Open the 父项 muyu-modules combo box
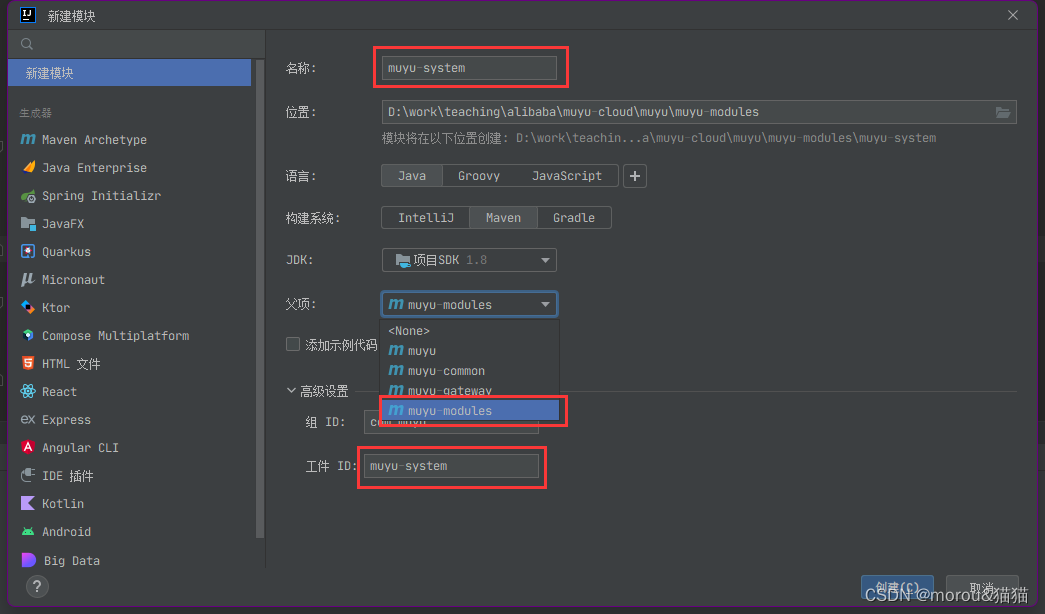 469,304
